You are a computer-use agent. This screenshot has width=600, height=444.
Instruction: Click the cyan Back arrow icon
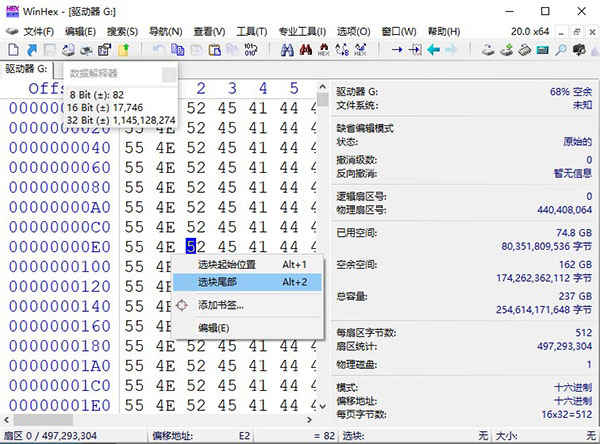pyautogui.click(x=434, y=50)
